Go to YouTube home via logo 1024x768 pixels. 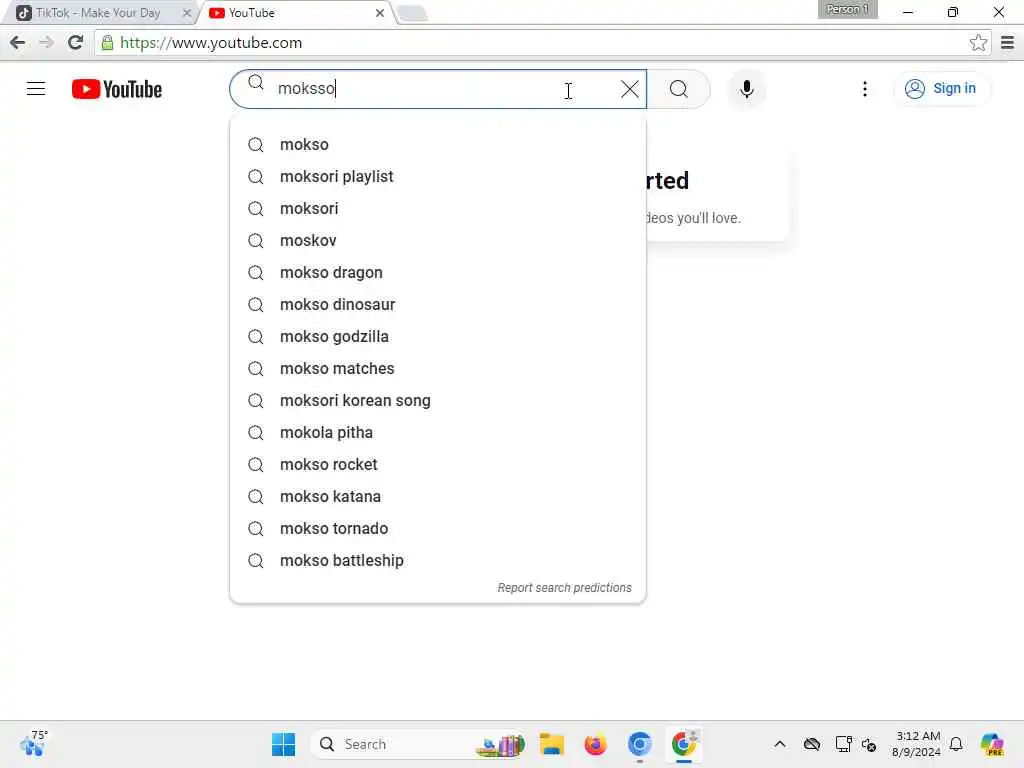click(x=117, y=89)
